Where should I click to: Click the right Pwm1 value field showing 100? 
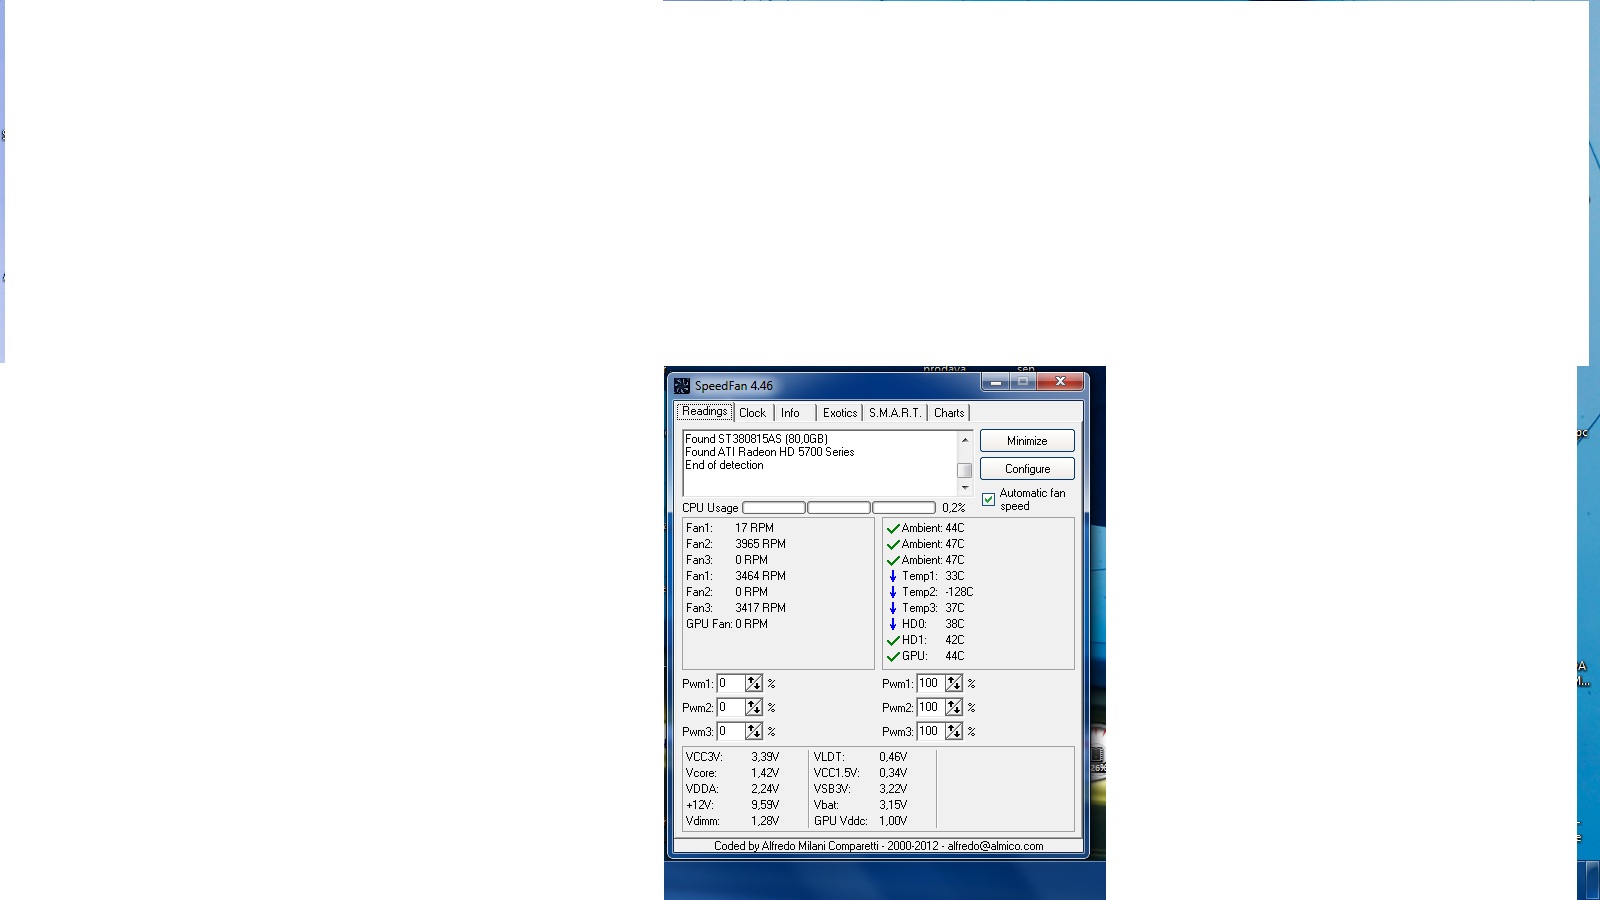[x=931, y=684]
